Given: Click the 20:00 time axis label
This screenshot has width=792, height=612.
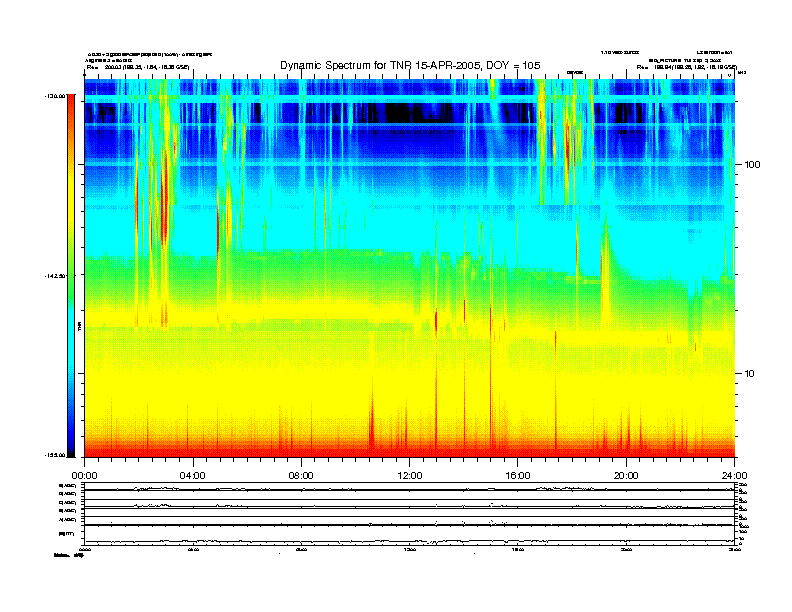Looking at the screenshot, I should pos(626,476).
